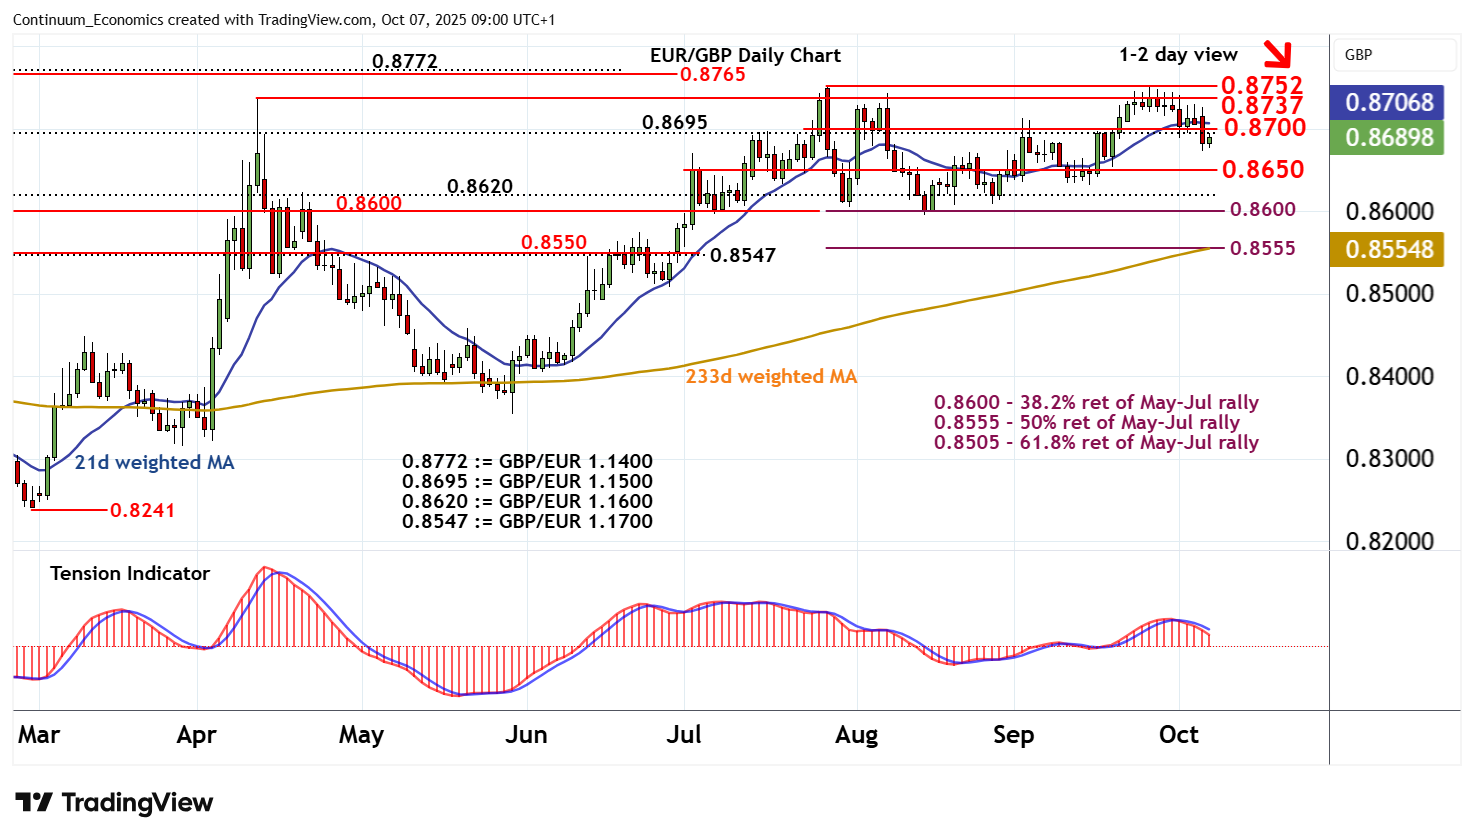
Task: Click the red 0.8650 support label
Action: [x=1263, y=169]
